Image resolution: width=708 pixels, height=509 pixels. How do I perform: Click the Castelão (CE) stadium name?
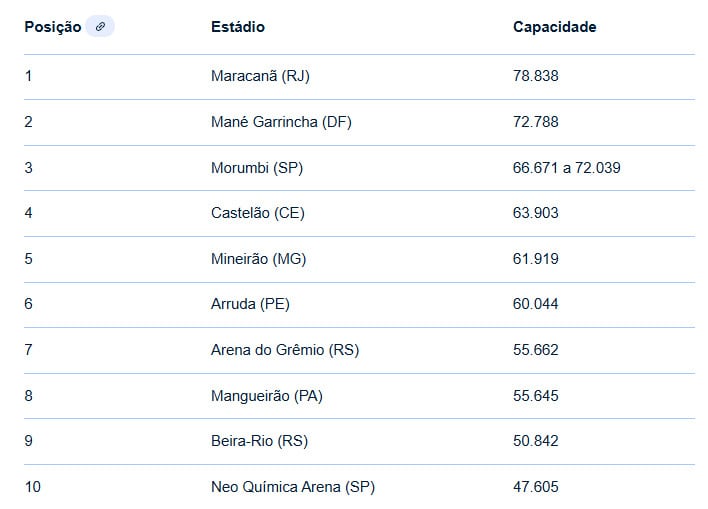[x=258, y=213]
